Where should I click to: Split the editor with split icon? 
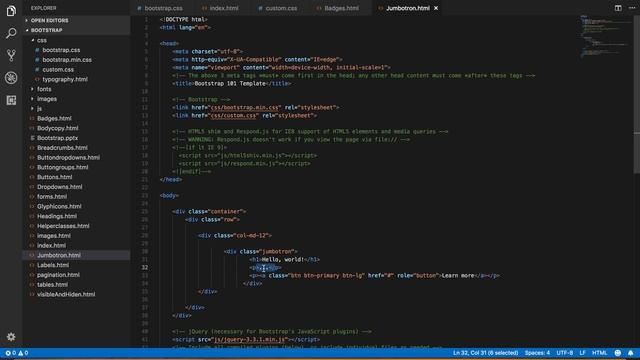(x=618, y=8)
